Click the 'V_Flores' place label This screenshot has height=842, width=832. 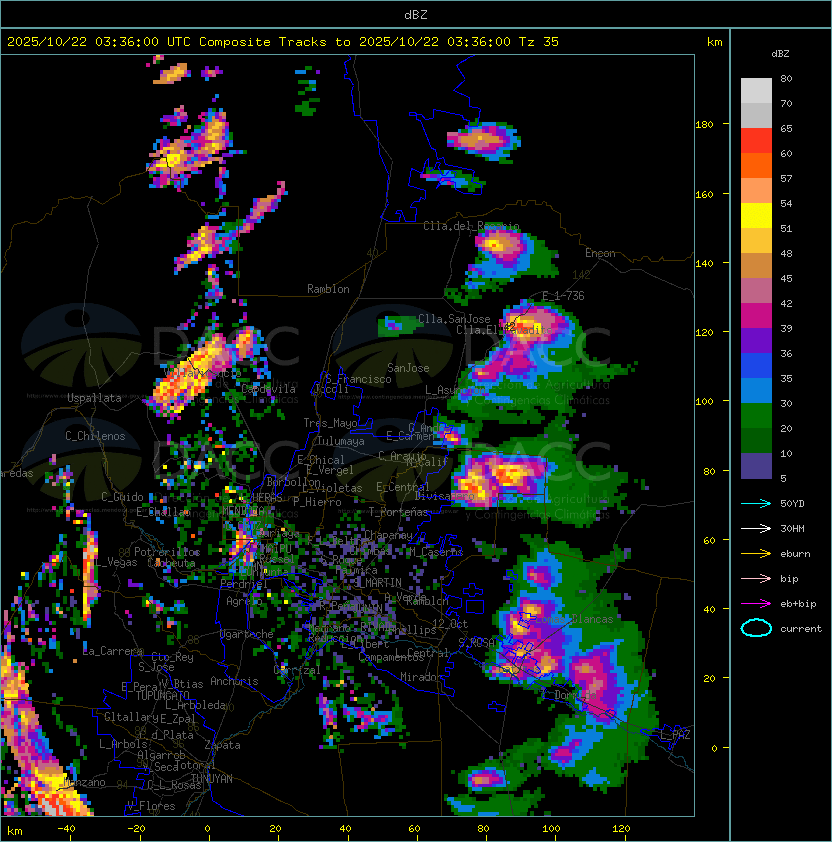[151, 806]
